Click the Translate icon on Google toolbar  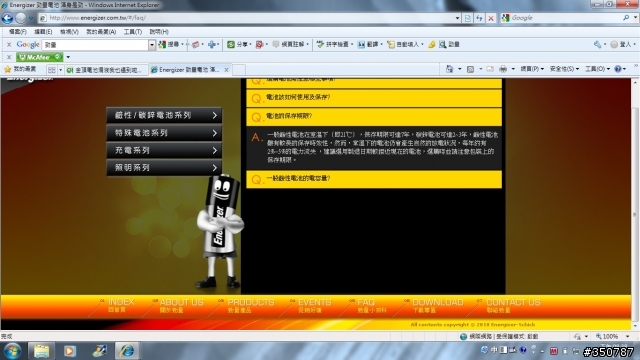[x=361, y=44]
